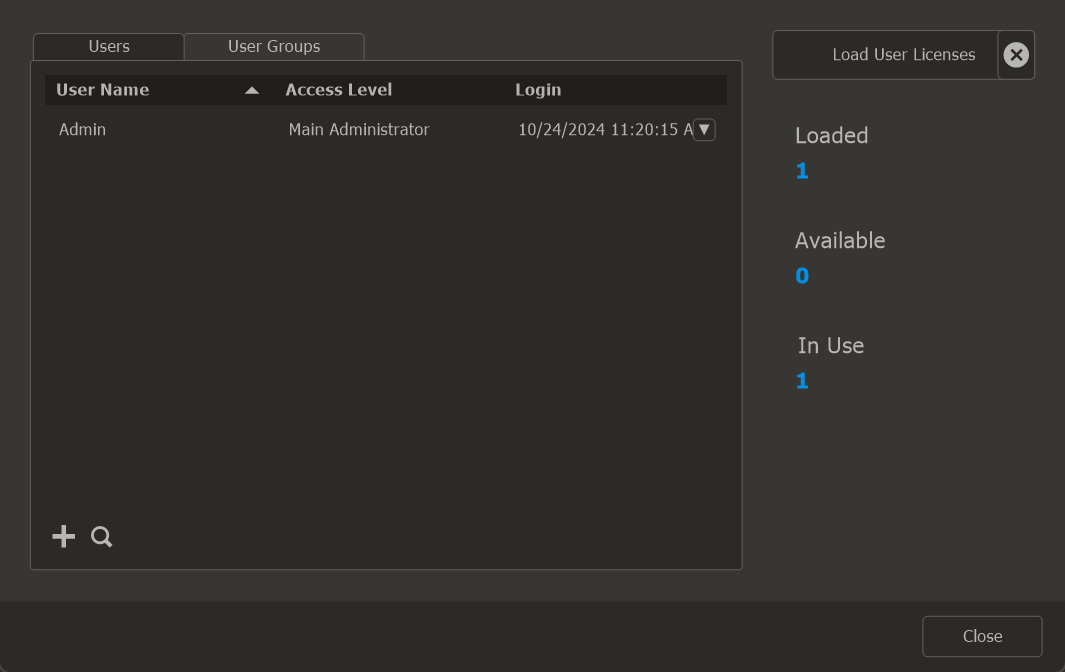Click the Load User Licenses button
Image resolution: width=1065 pixels, height=672 pixels.
pyautogui.click(x=886, y=55)
